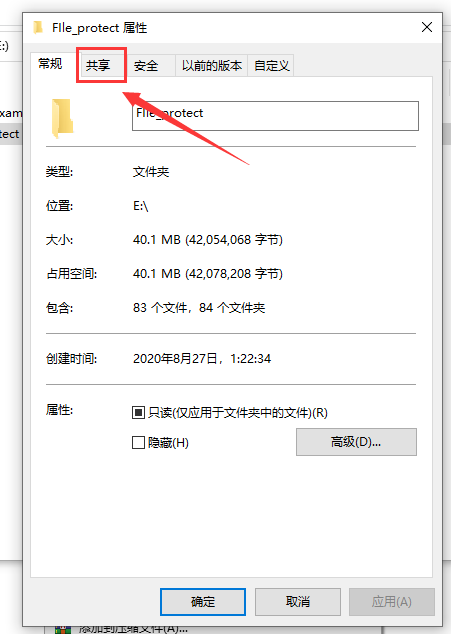Click the folder name input field
This screenshot has width=451, height=634.
point(275,116)
